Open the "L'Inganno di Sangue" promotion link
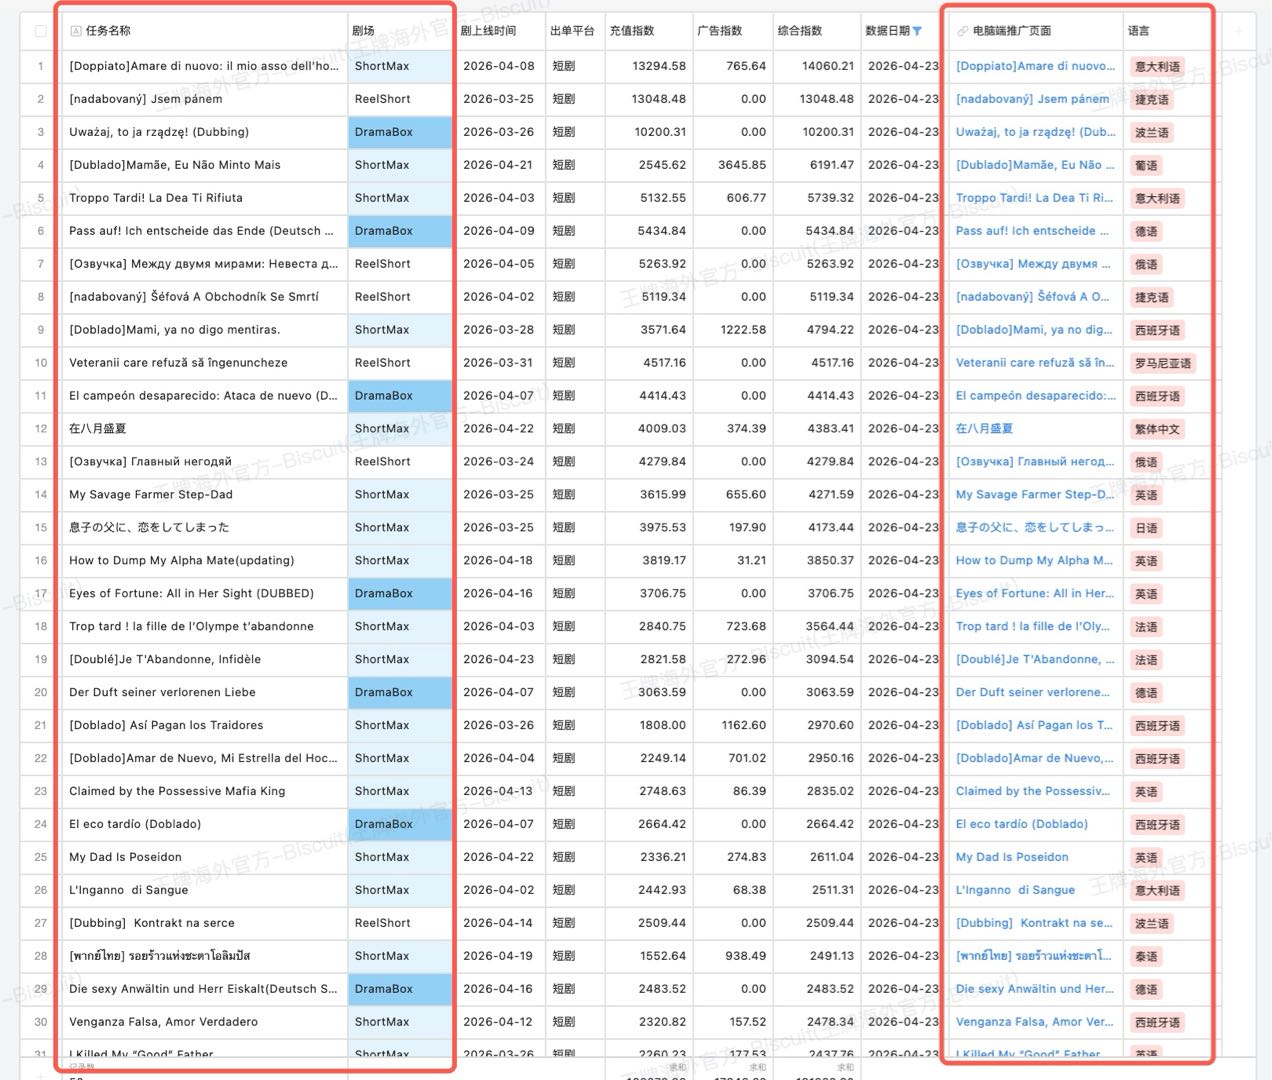 [1015, 890]
